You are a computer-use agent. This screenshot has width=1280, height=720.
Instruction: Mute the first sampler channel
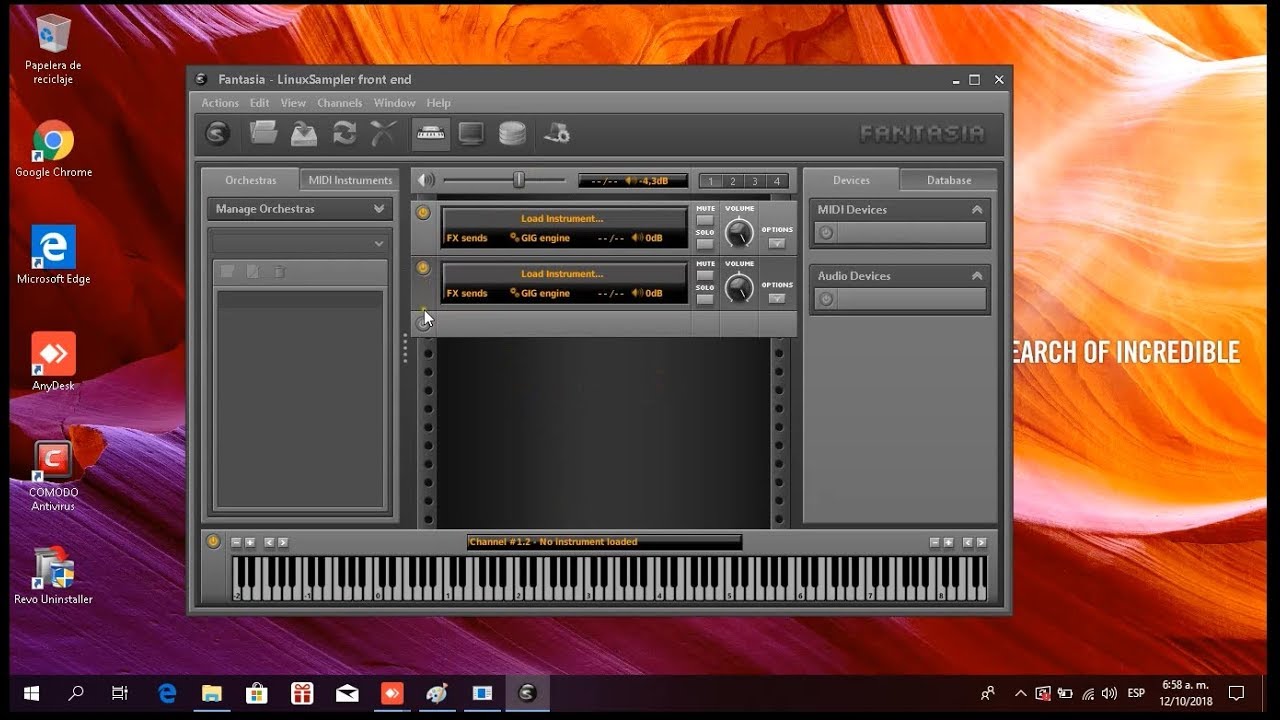(x=706, y=220)
